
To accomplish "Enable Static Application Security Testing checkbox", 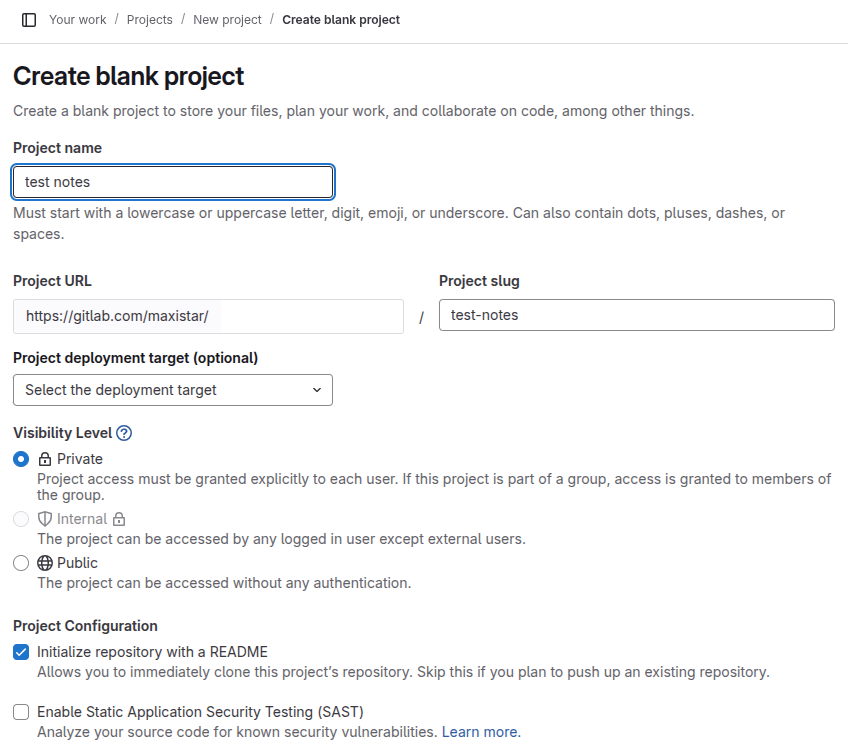I will pyautogui.click(x=21, y=712).
